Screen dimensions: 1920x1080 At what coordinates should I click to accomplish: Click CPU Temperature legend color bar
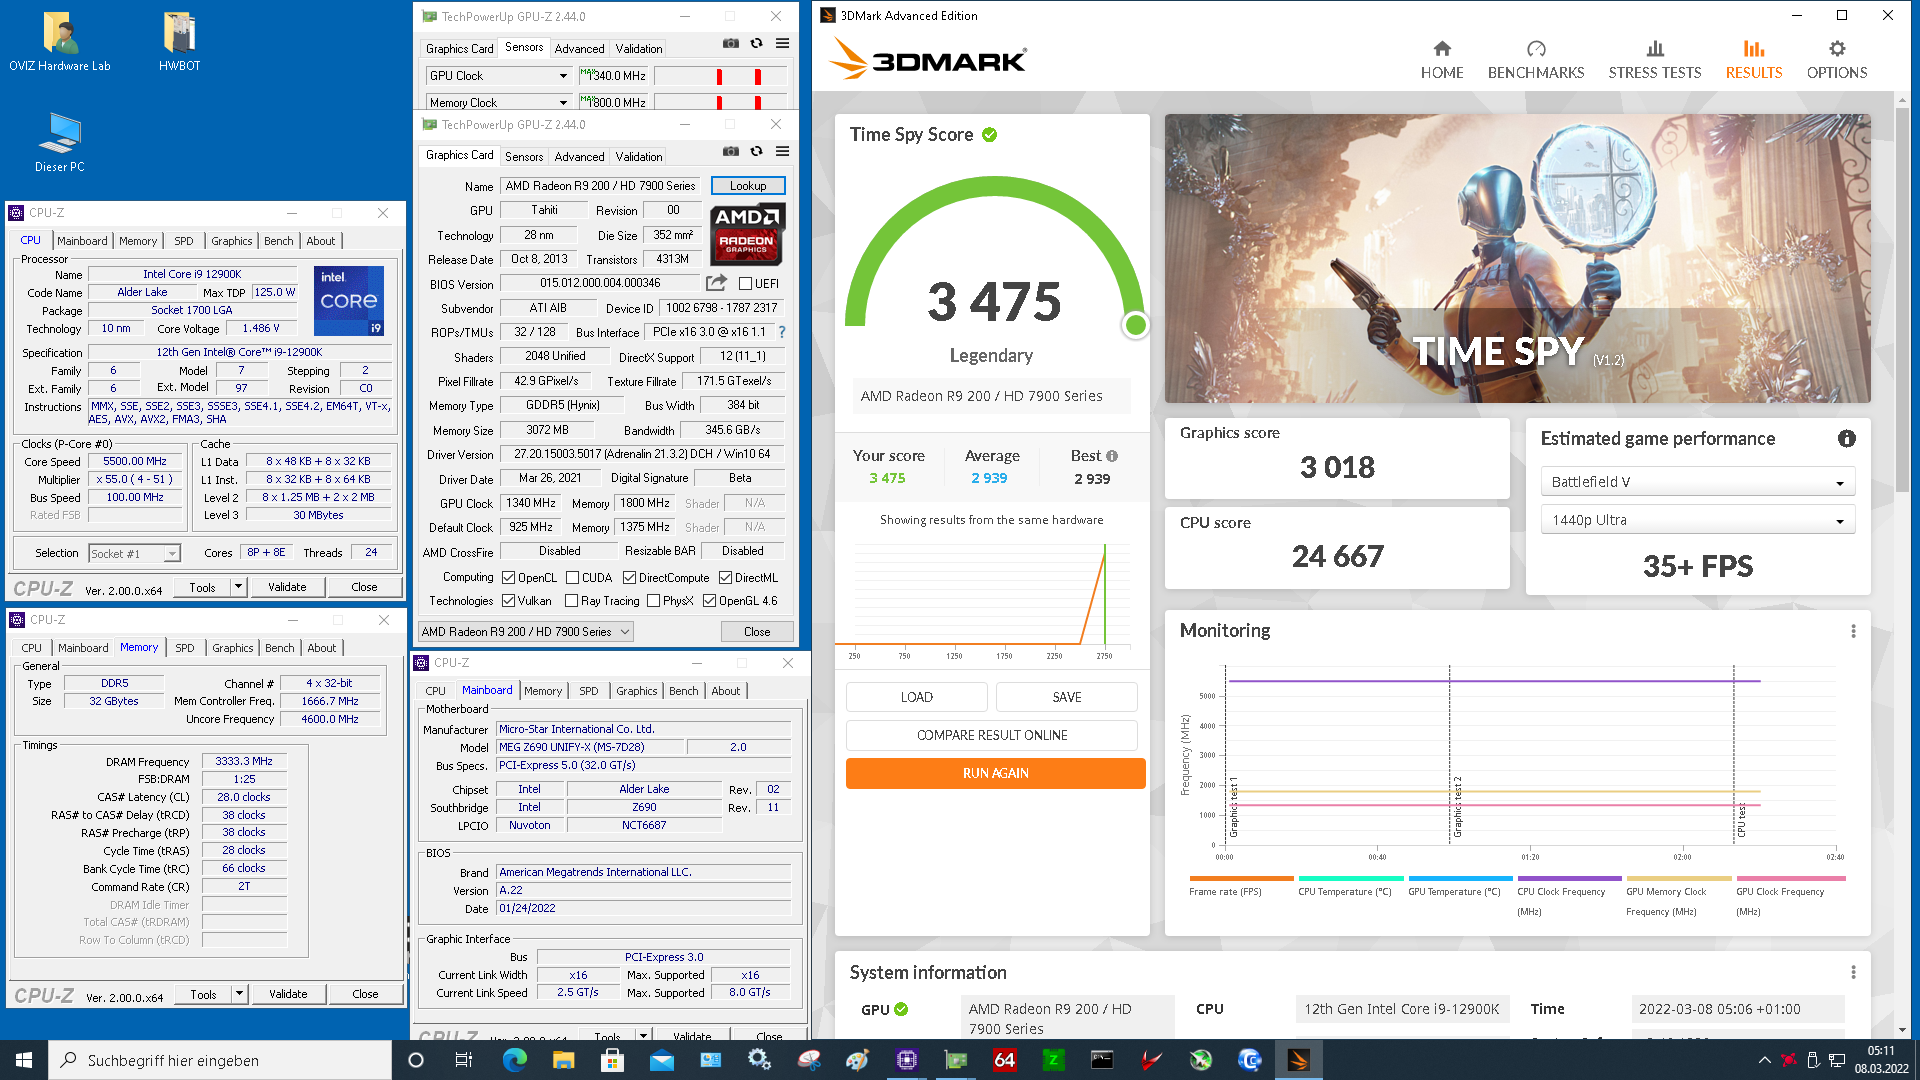tap(1350, 879)
